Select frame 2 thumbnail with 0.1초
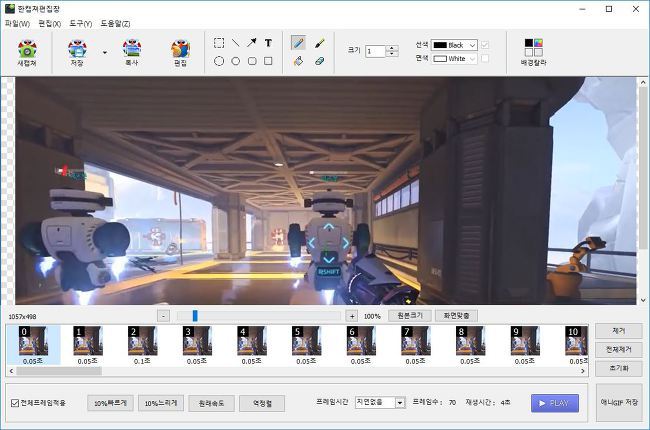This screenshot has width=650, height=430. click(143, 341)
